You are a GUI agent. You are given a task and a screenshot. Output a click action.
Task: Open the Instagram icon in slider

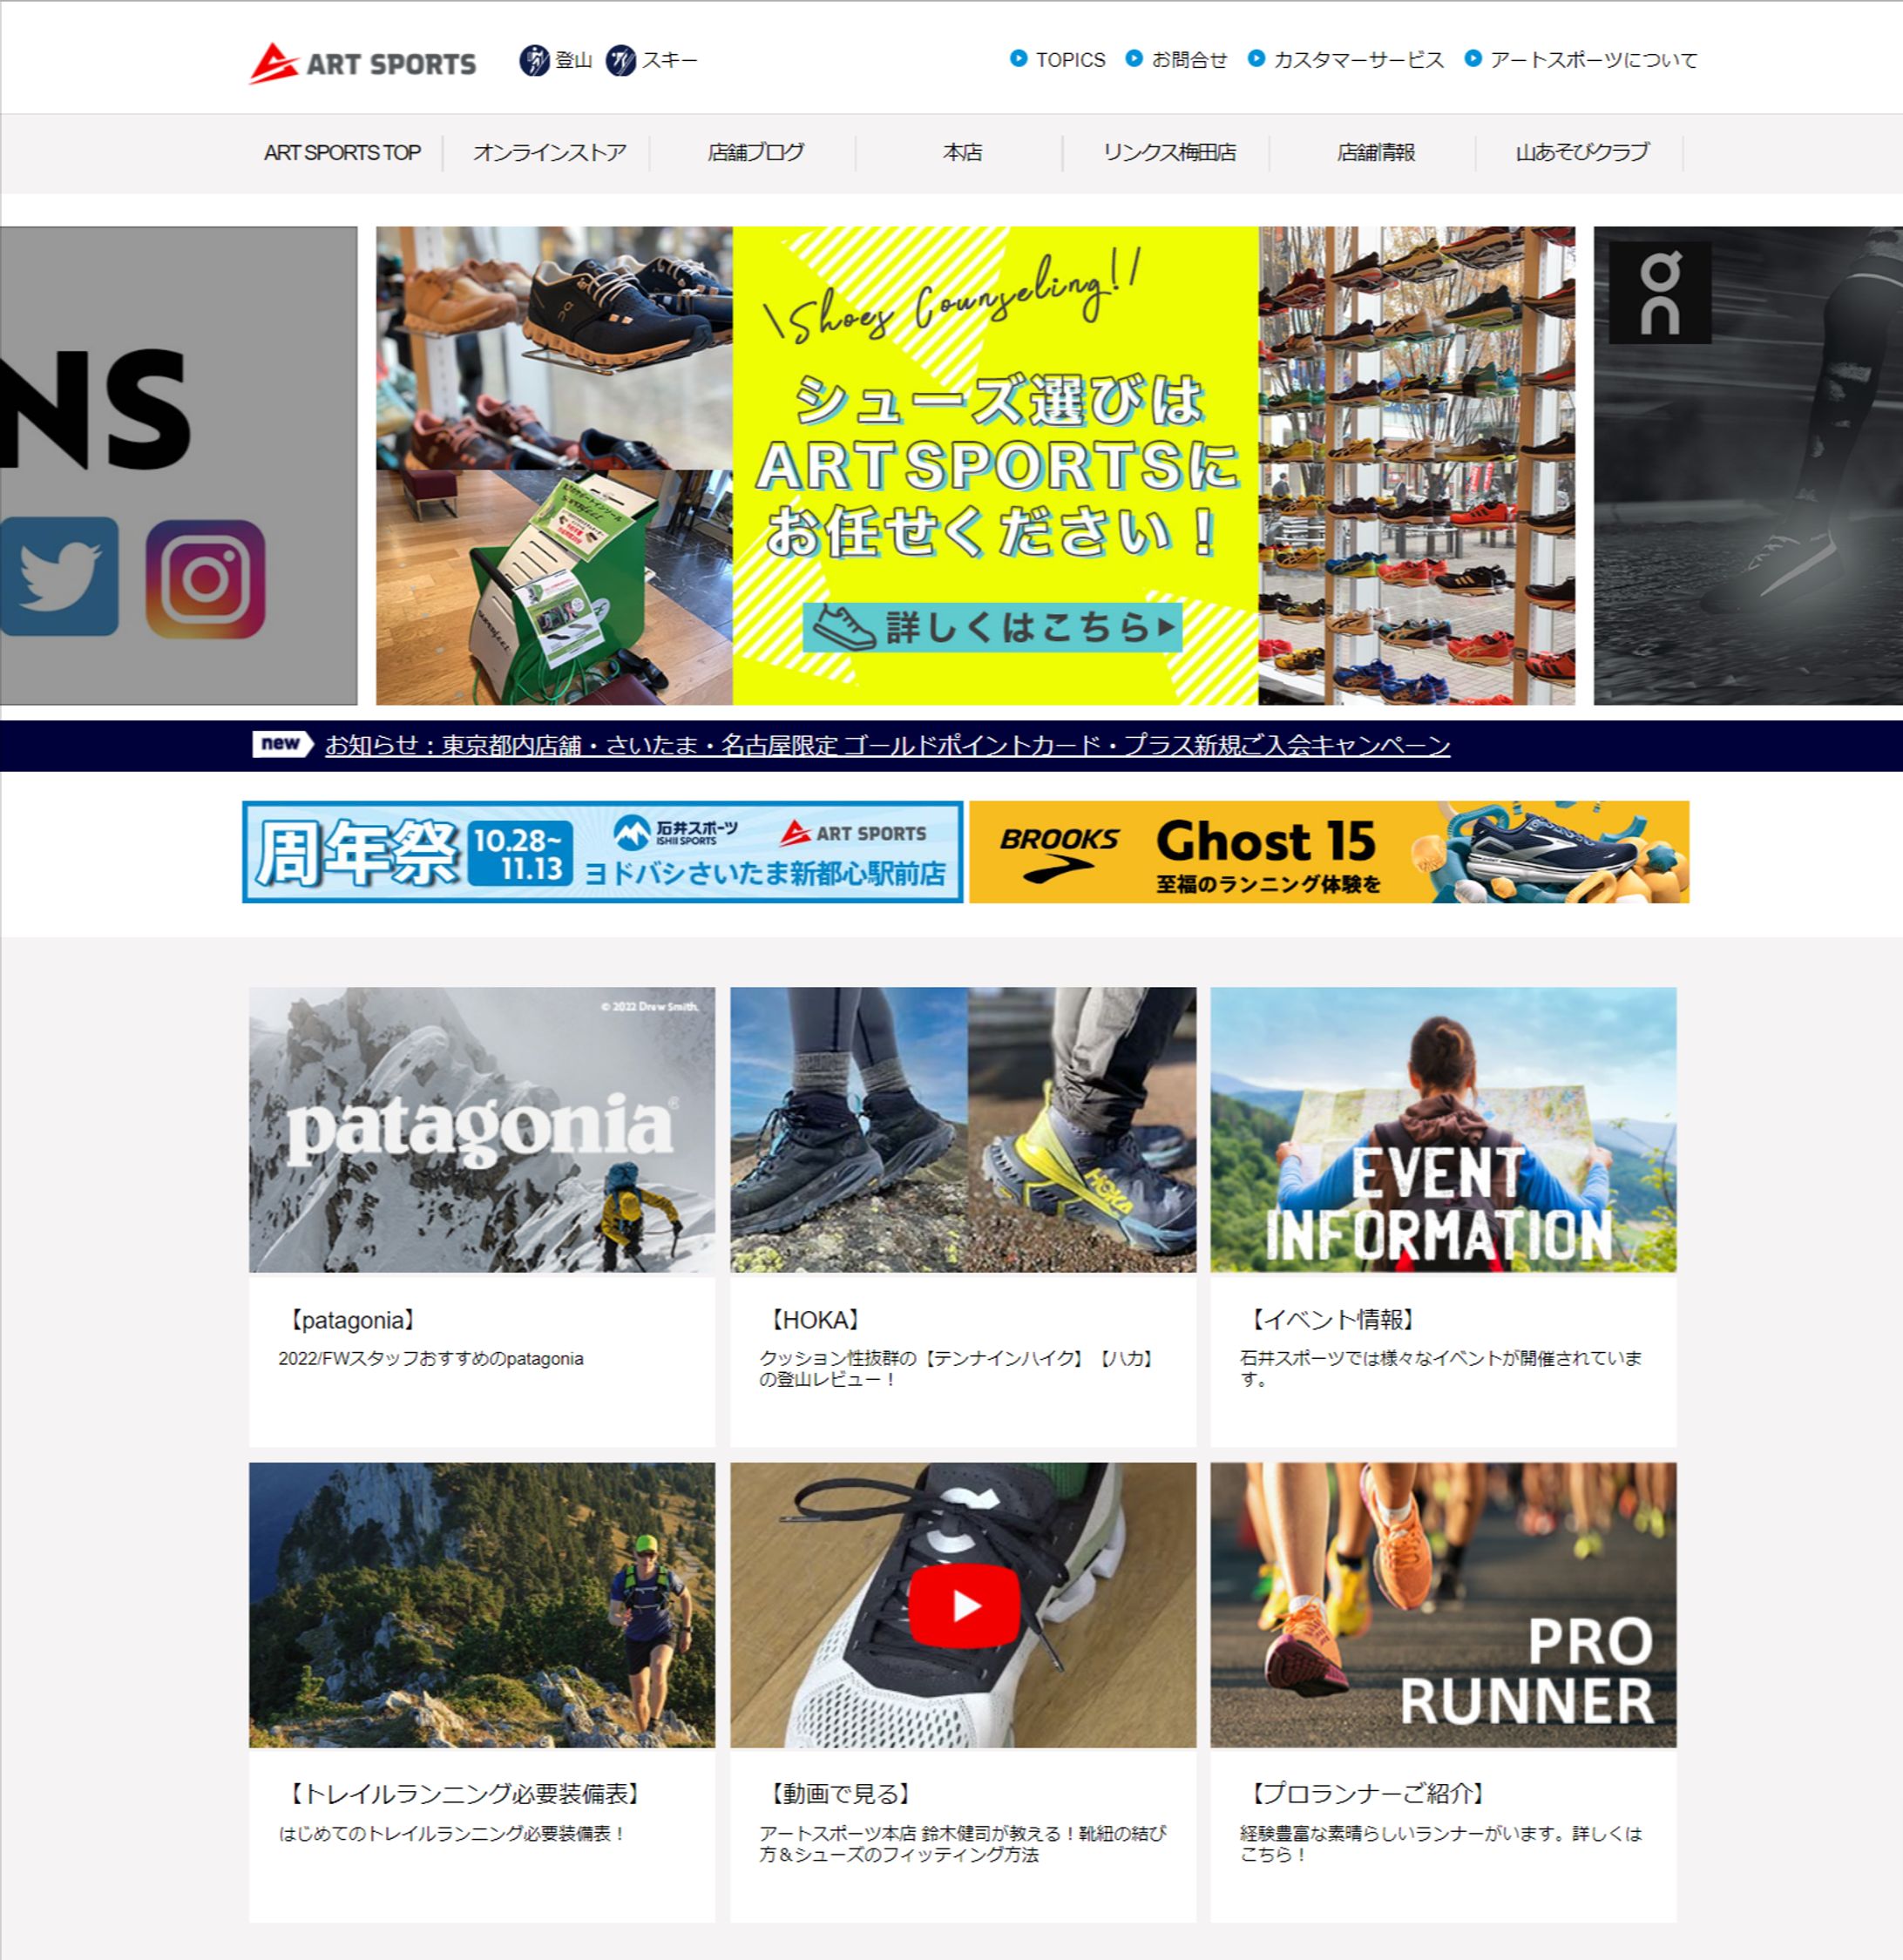pos(205,579)
